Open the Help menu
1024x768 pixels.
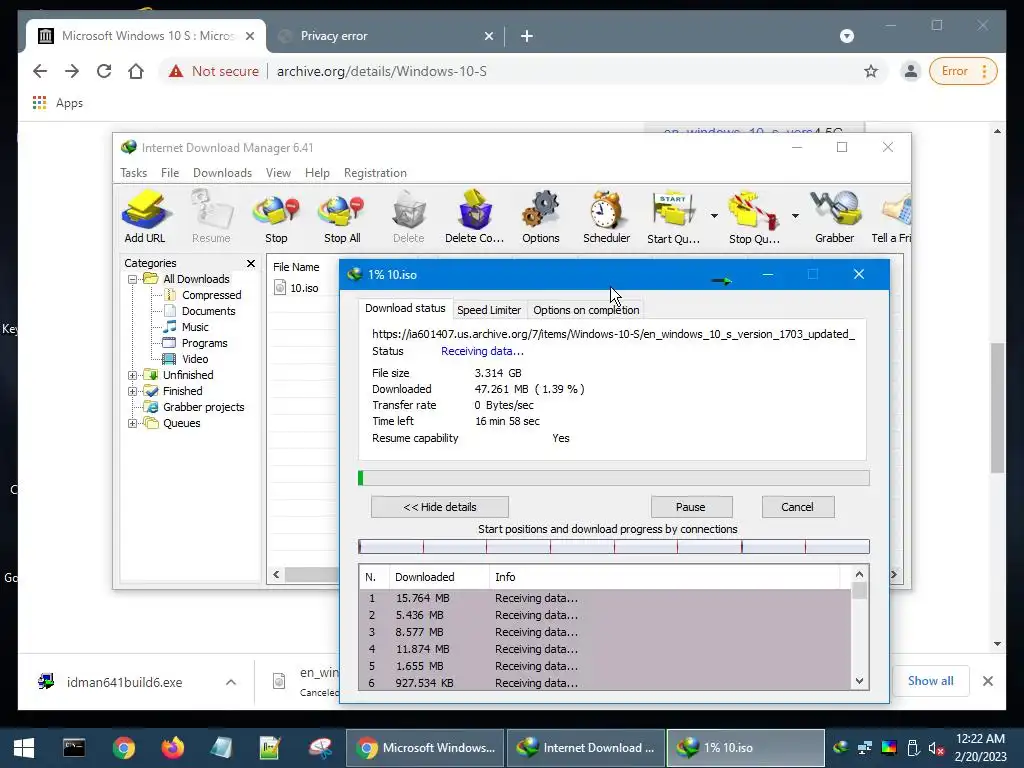pyautogui.click(x=317, y=173)
